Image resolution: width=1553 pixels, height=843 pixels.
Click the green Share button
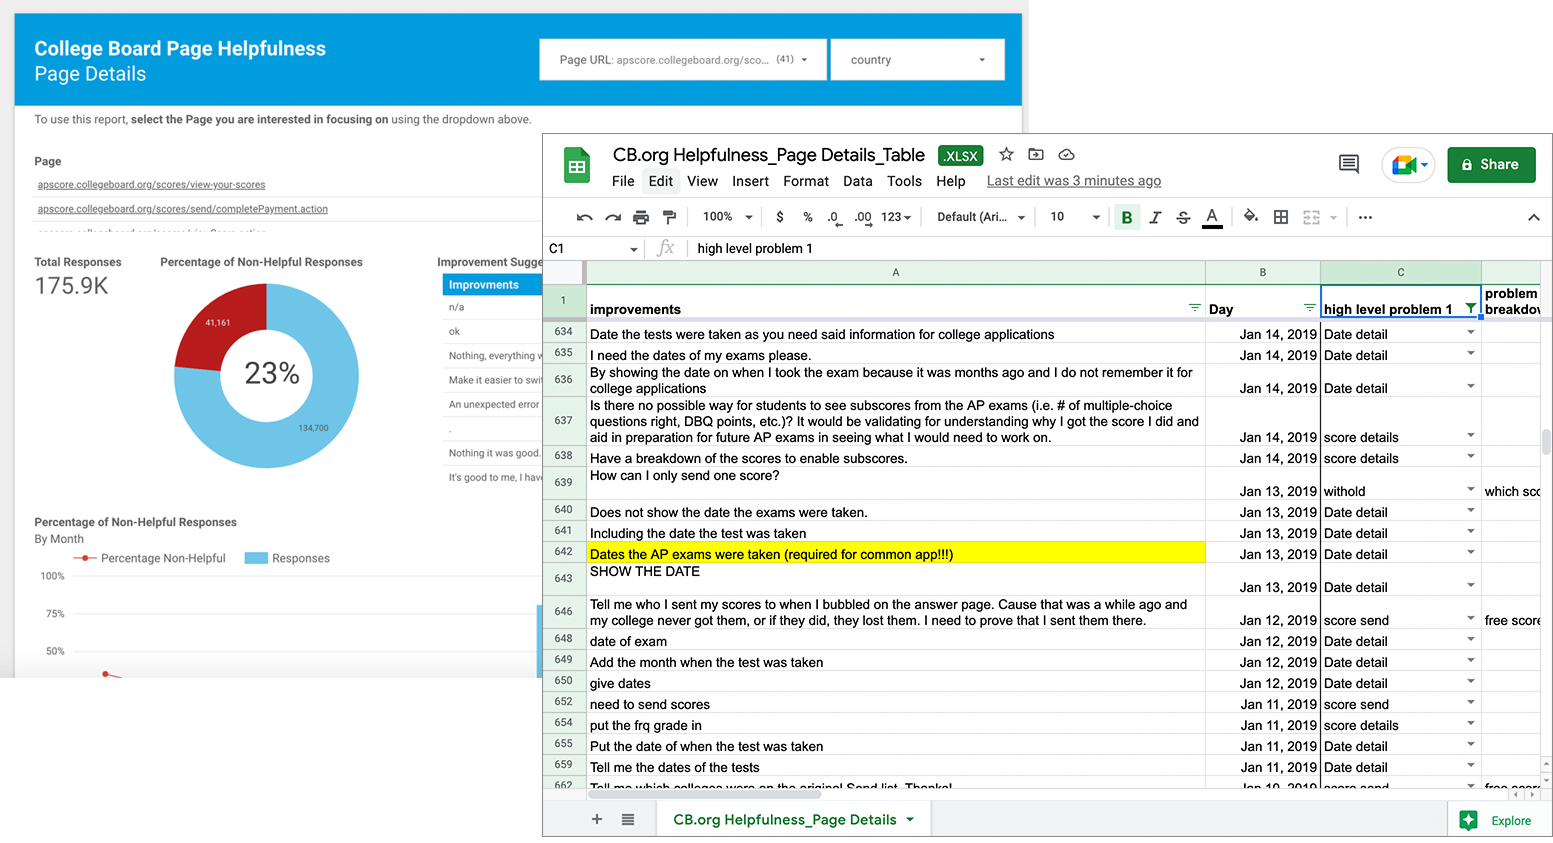coord(1491,164)
